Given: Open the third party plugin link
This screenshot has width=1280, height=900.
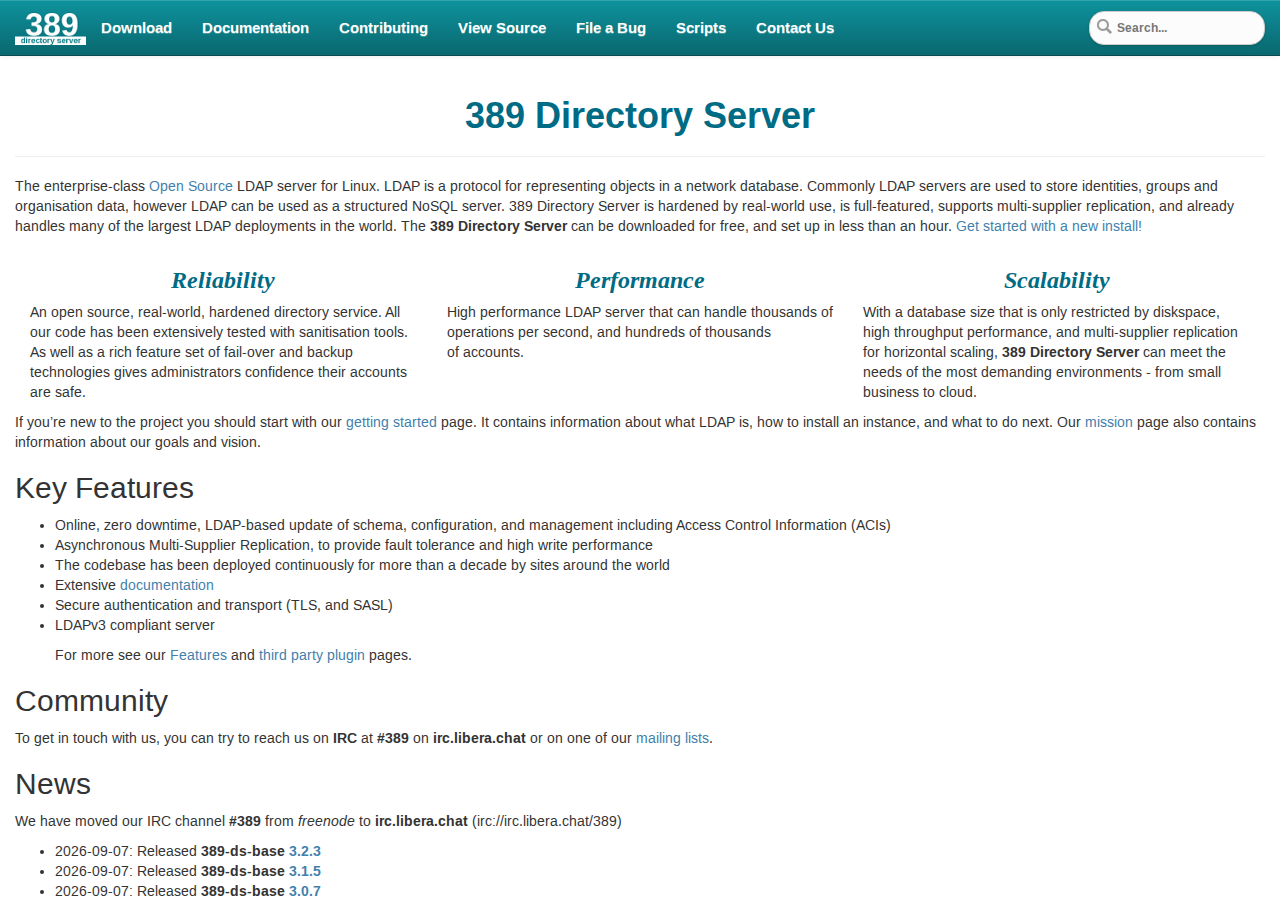Looking at the screenshot, I should coord(312,655).
